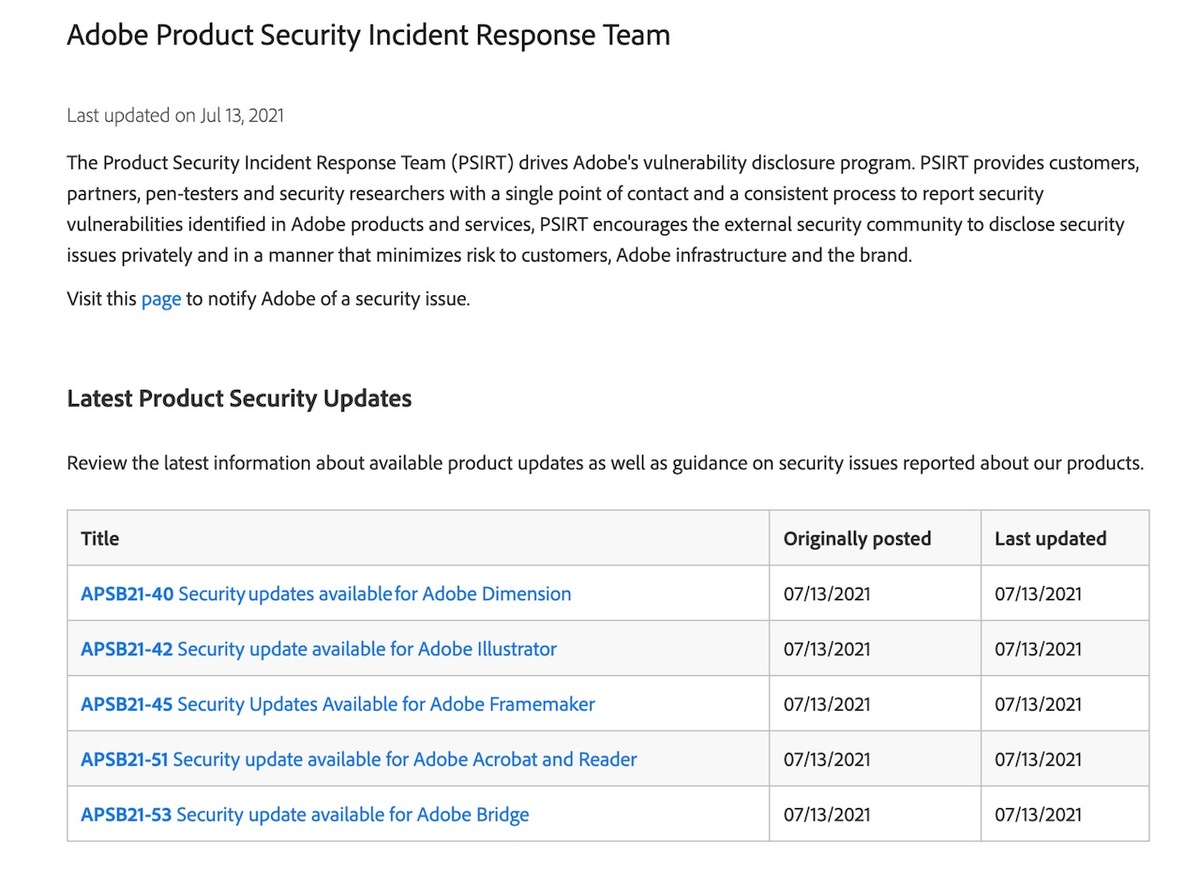The width and height of the screenshot is (1200, 870).
Task: Click the Latest Product Security Updates heading
Action: 239,398
